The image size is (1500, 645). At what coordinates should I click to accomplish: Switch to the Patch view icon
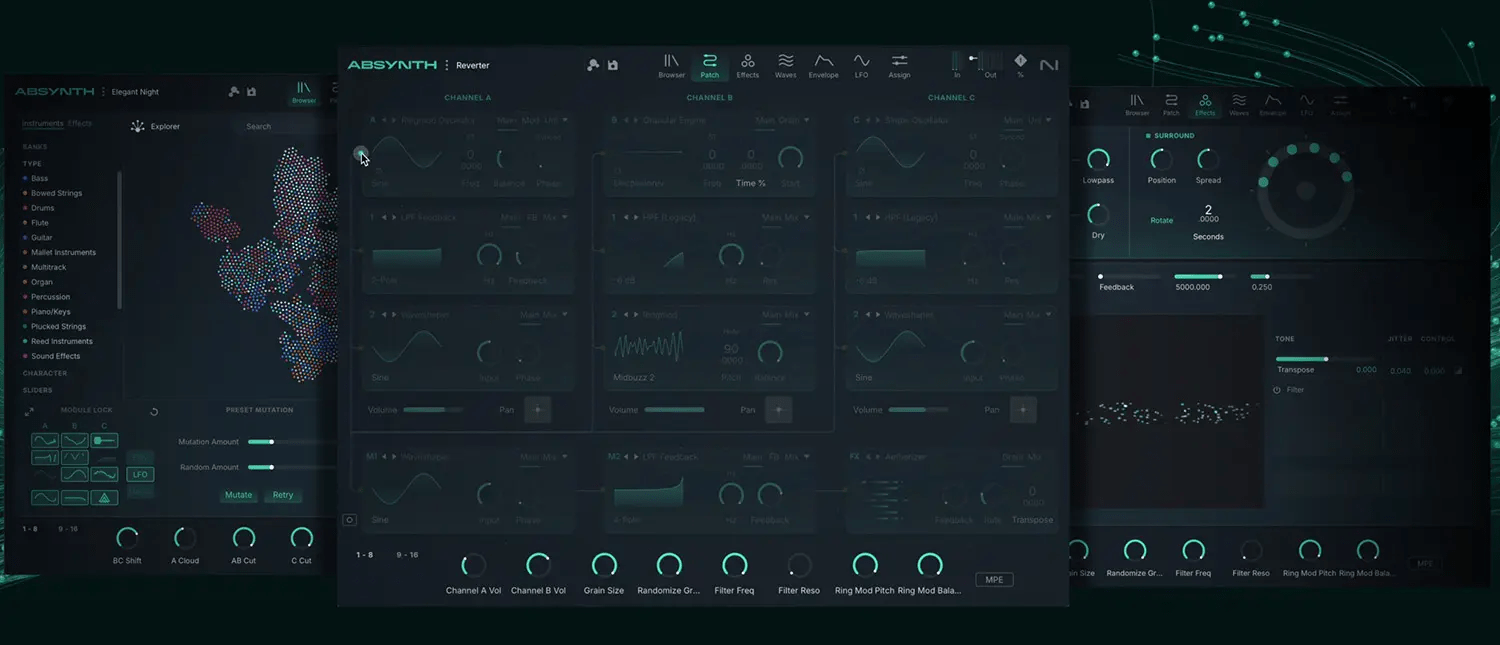click(709, 66)
